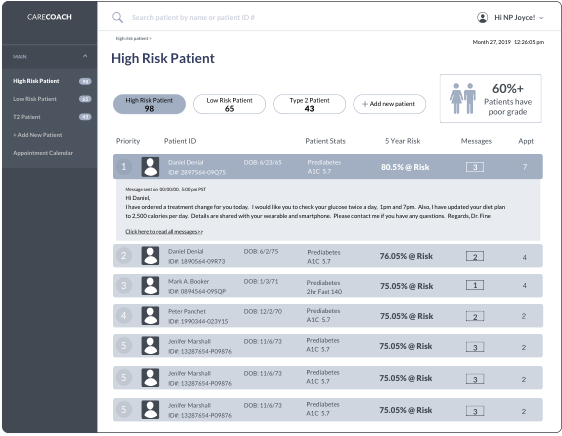
Task: Open Low Risk Patient in sidebar
Action: click(x=35, y=99)
